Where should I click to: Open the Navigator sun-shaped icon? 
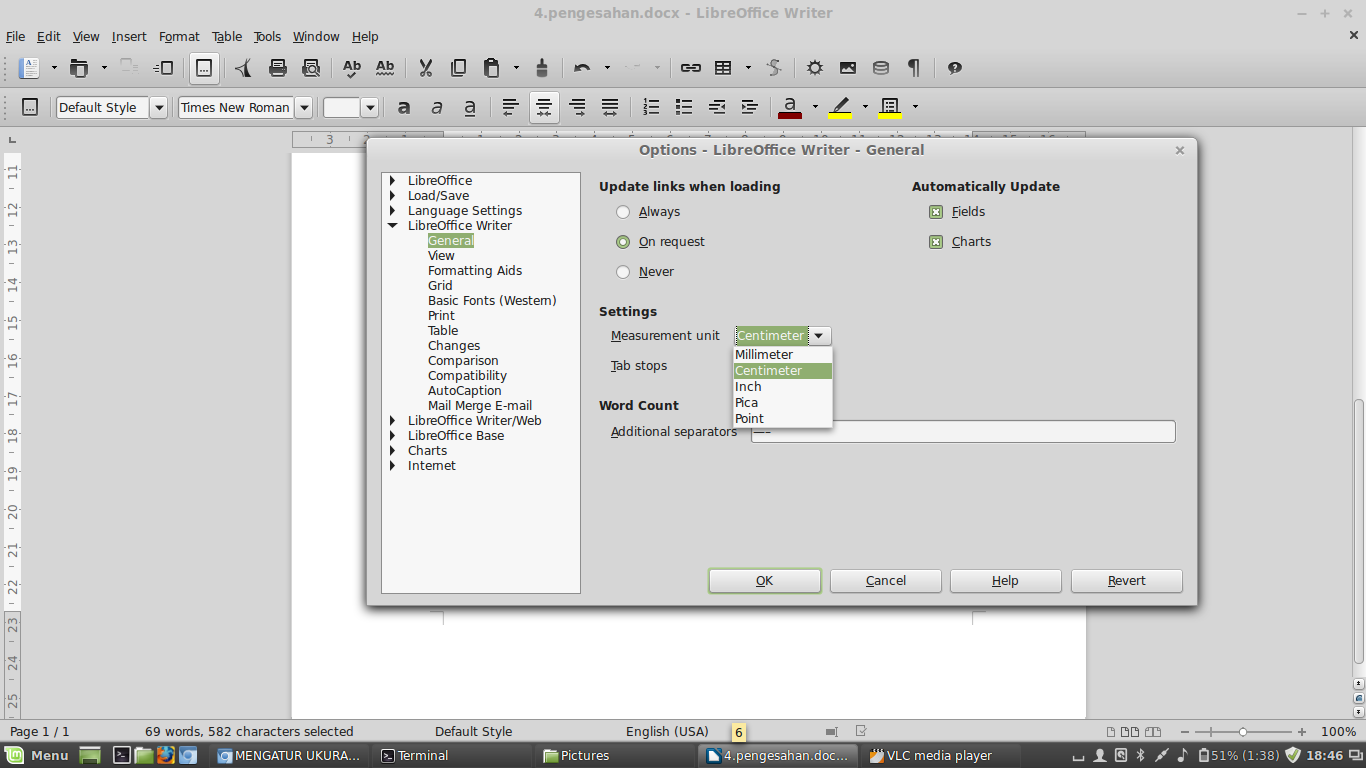tap(815, 68)
